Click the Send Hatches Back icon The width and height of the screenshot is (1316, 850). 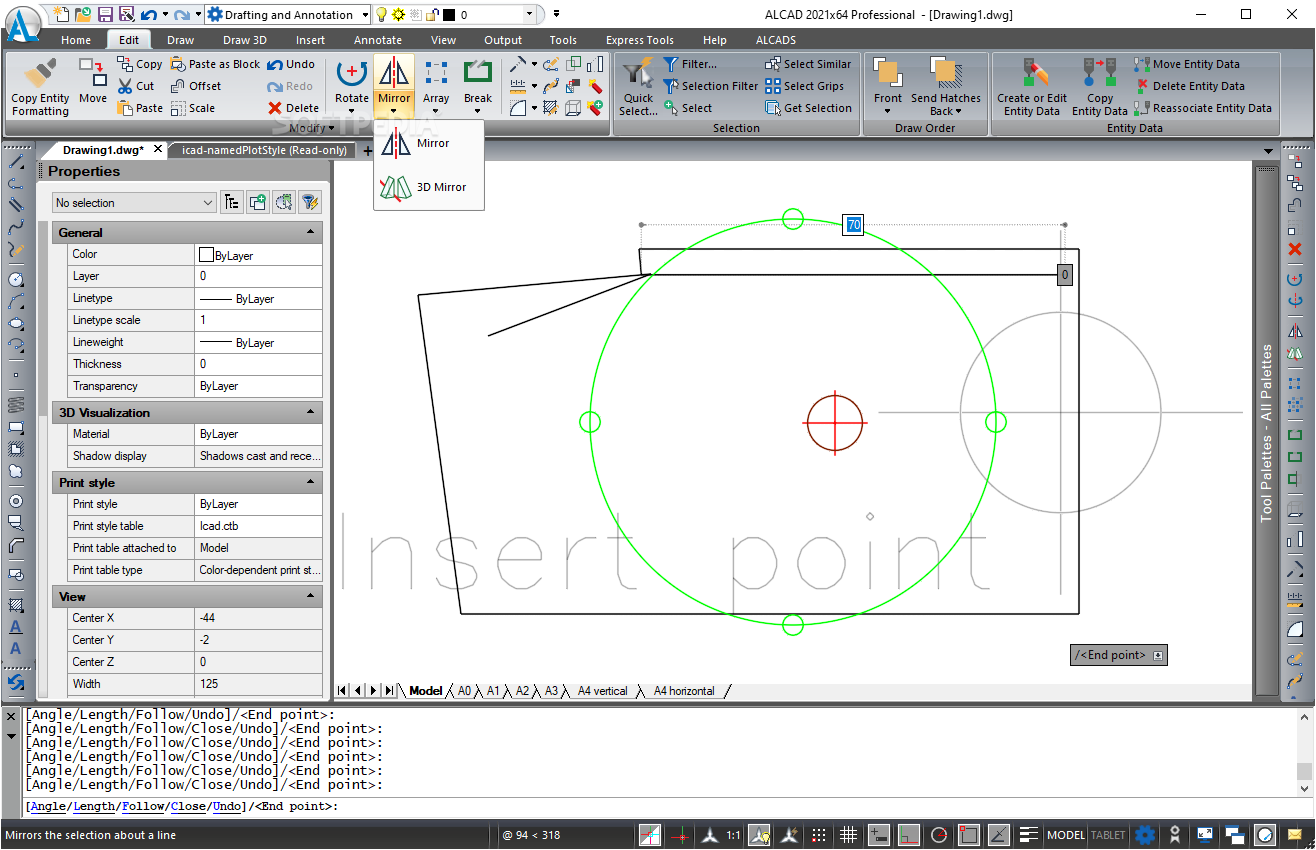[945, 73]
